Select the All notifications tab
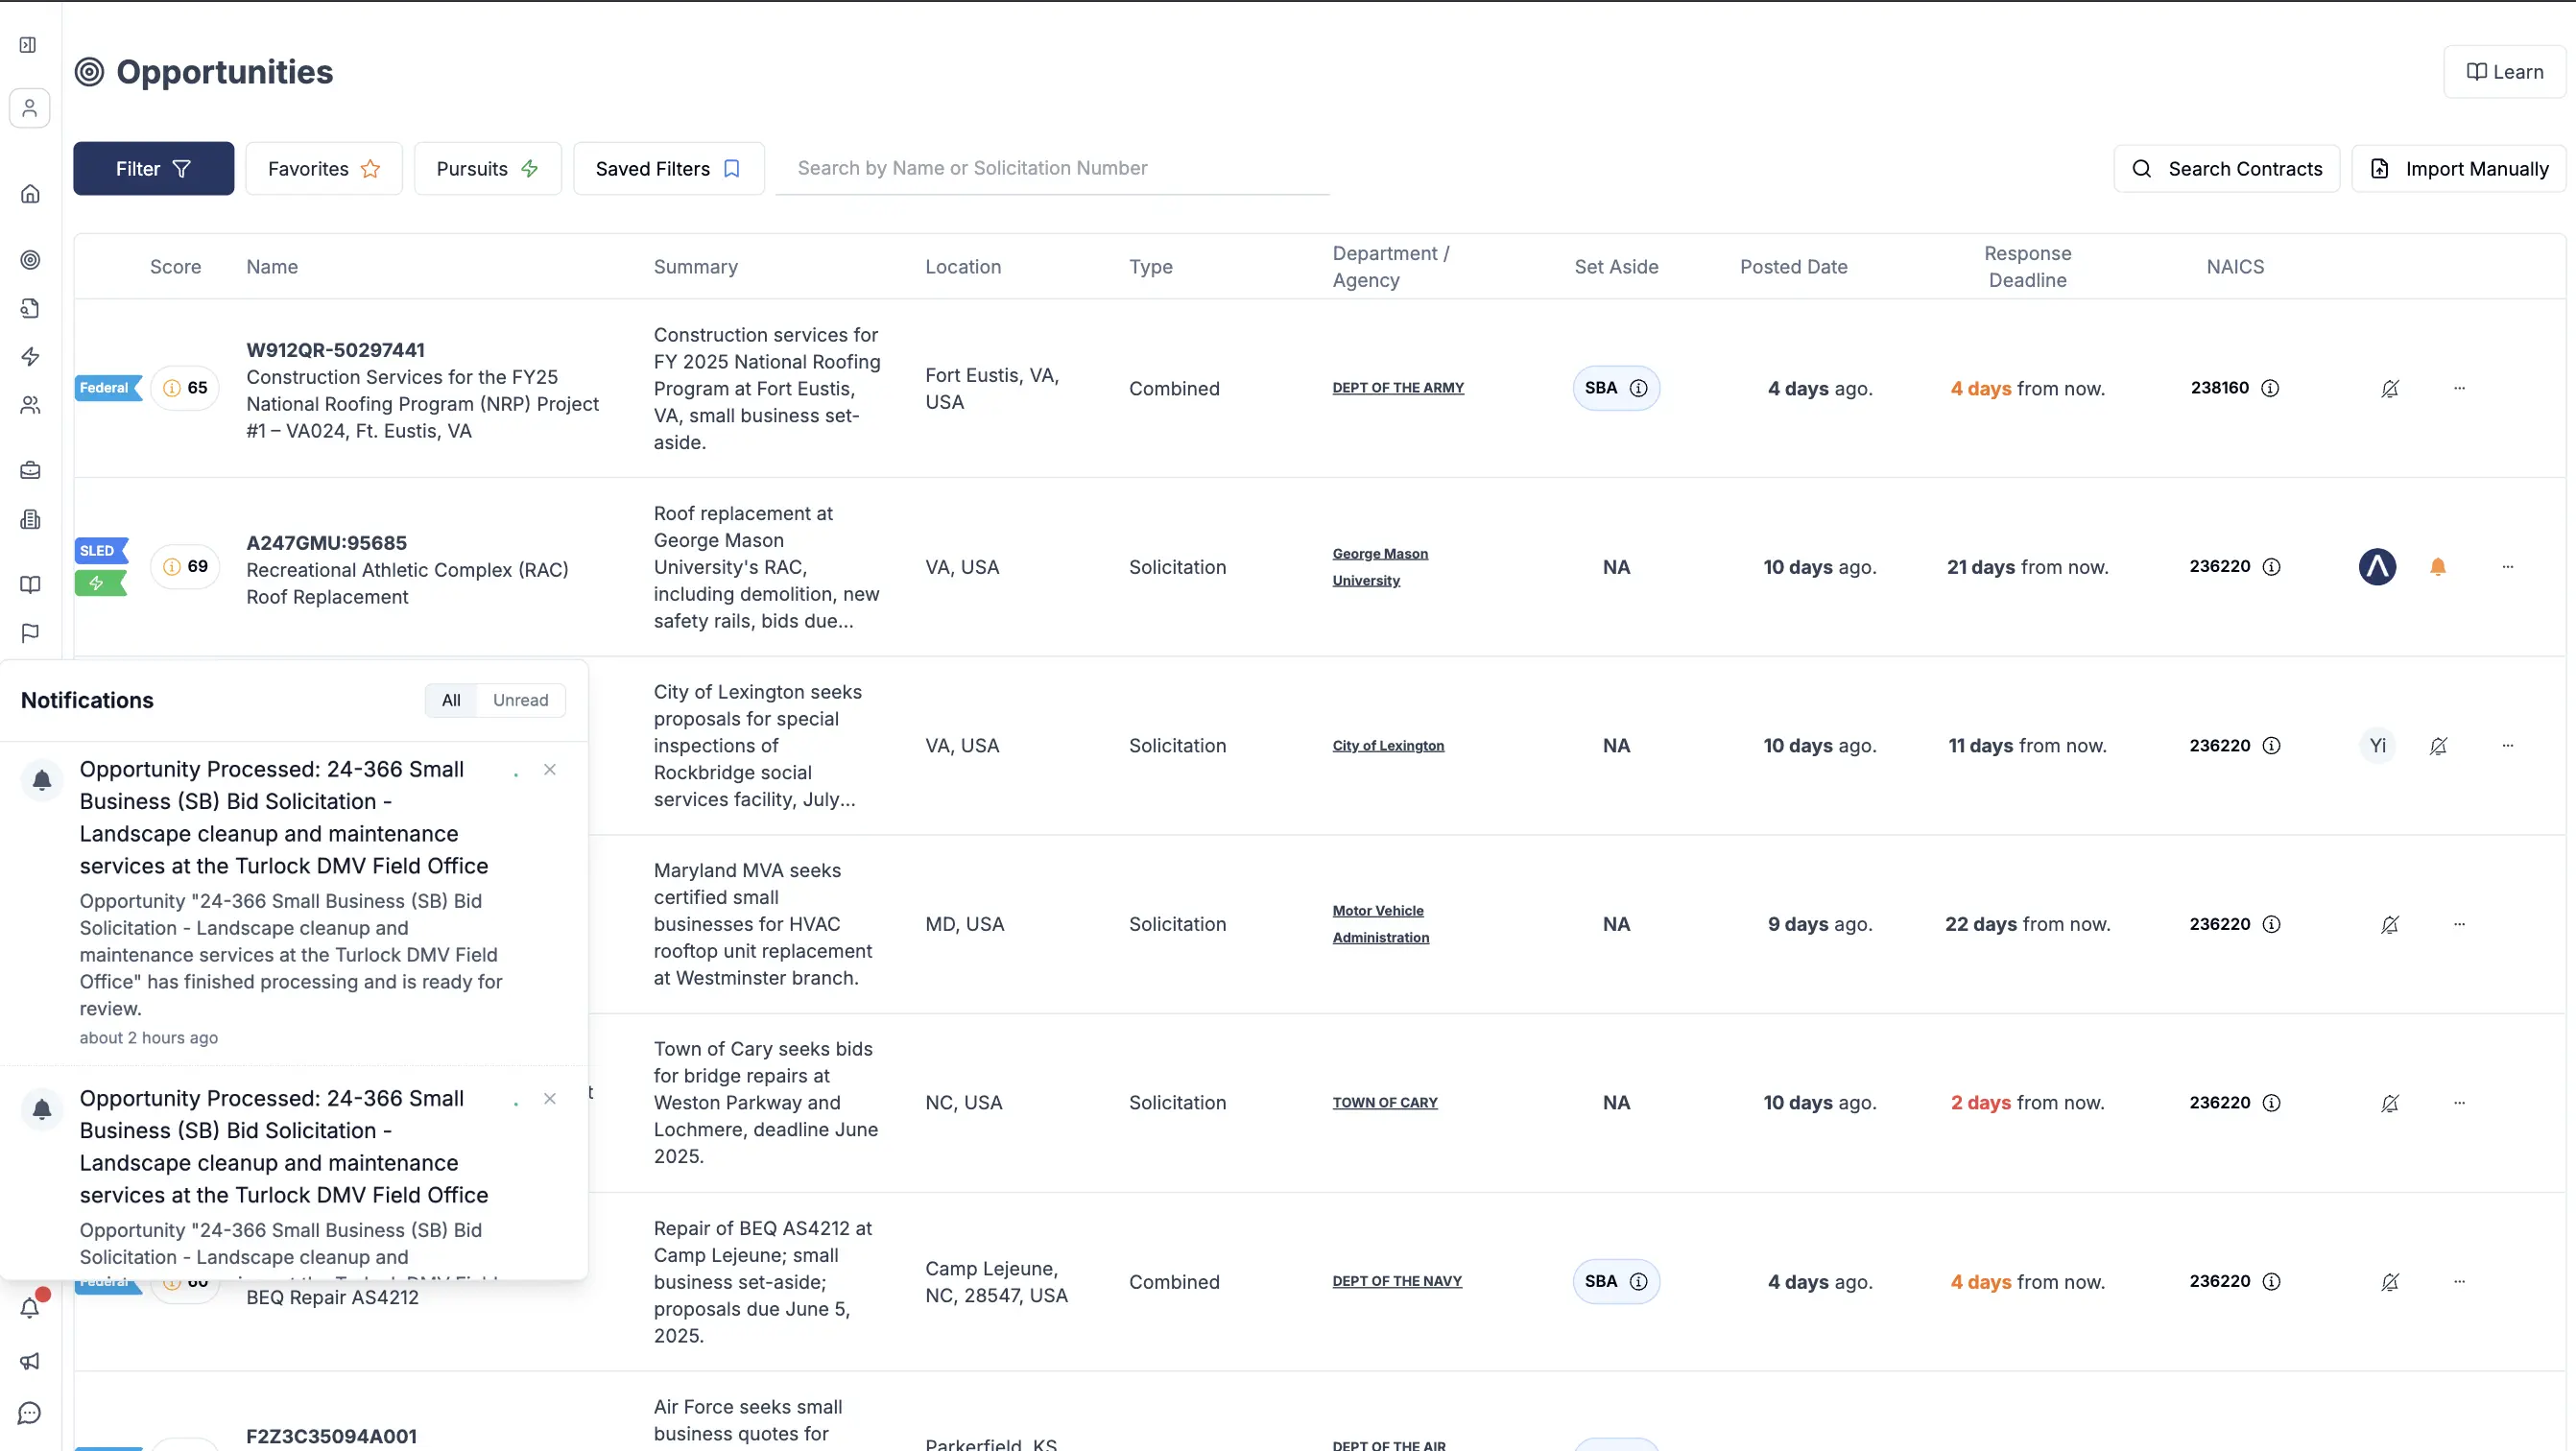2576x1451 pixels. click(x=451, y=700)
